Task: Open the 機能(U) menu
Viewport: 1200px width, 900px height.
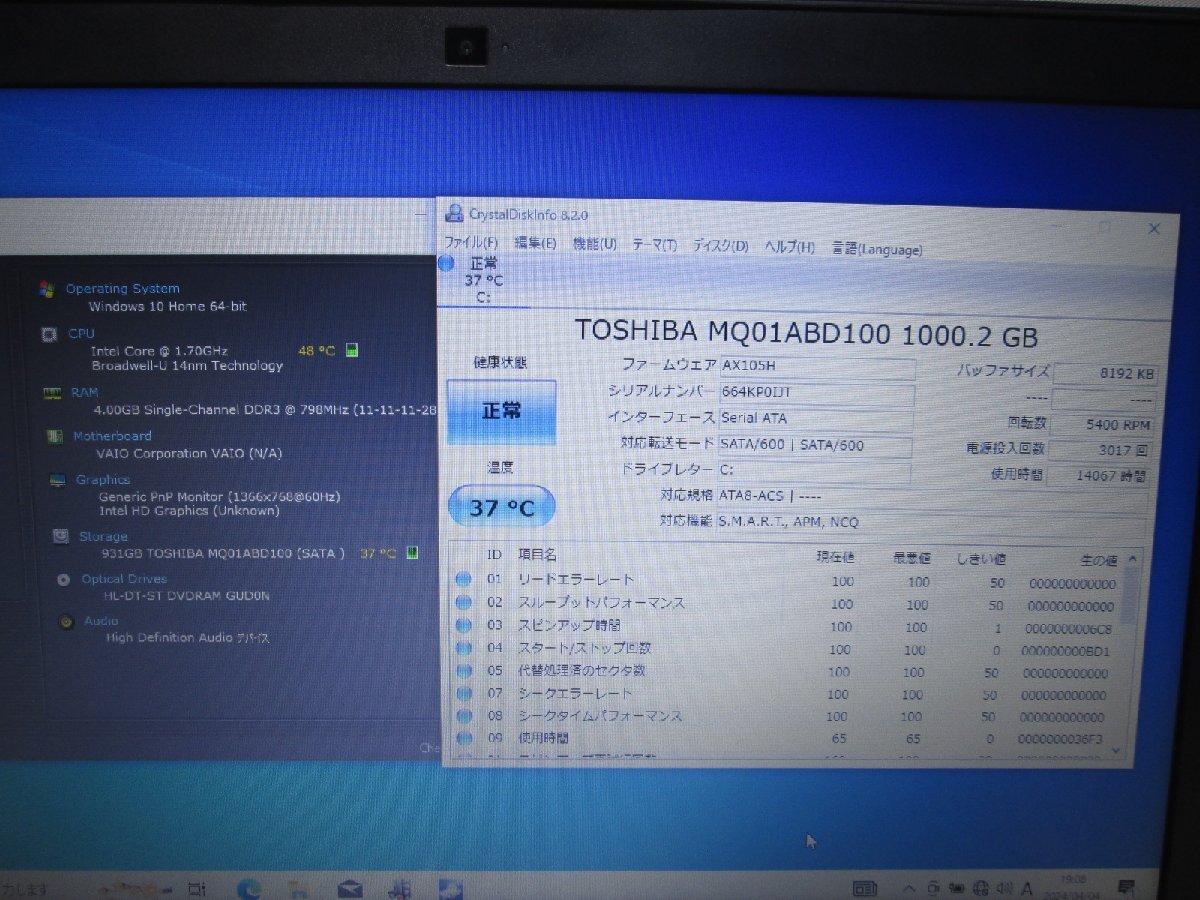Action: click(x=594, y=244)
